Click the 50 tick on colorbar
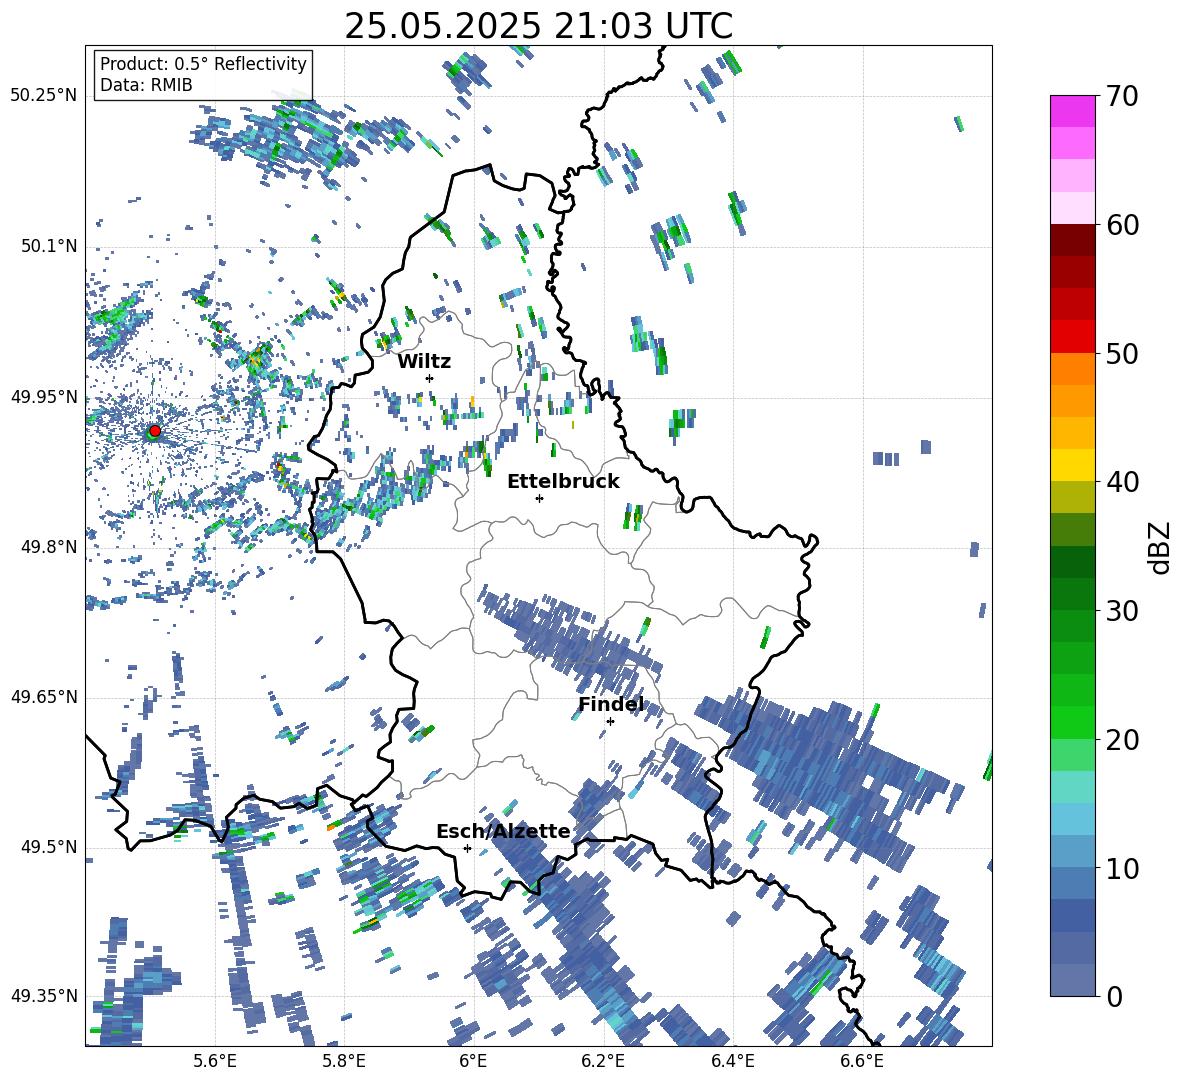 pos(1121,354)
